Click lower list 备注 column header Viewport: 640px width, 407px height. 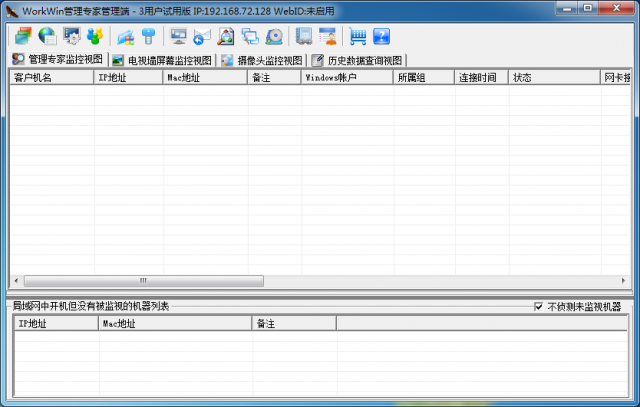click(295, 324)
